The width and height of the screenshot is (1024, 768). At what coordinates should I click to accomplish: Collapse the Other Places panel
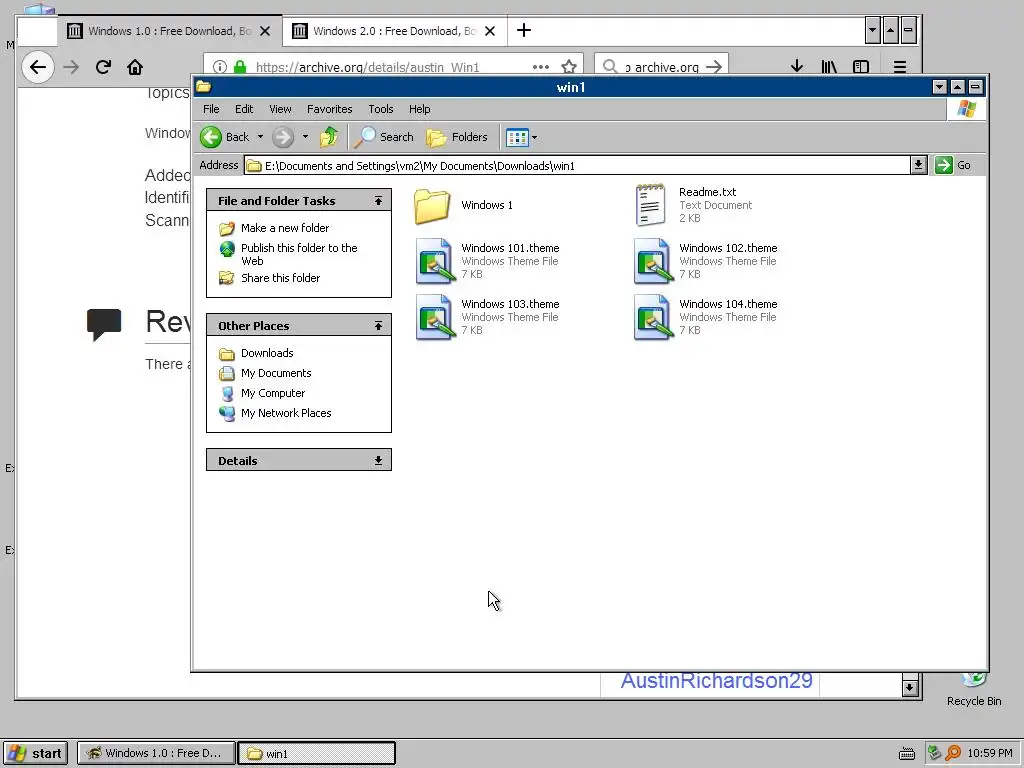(378, 325)
